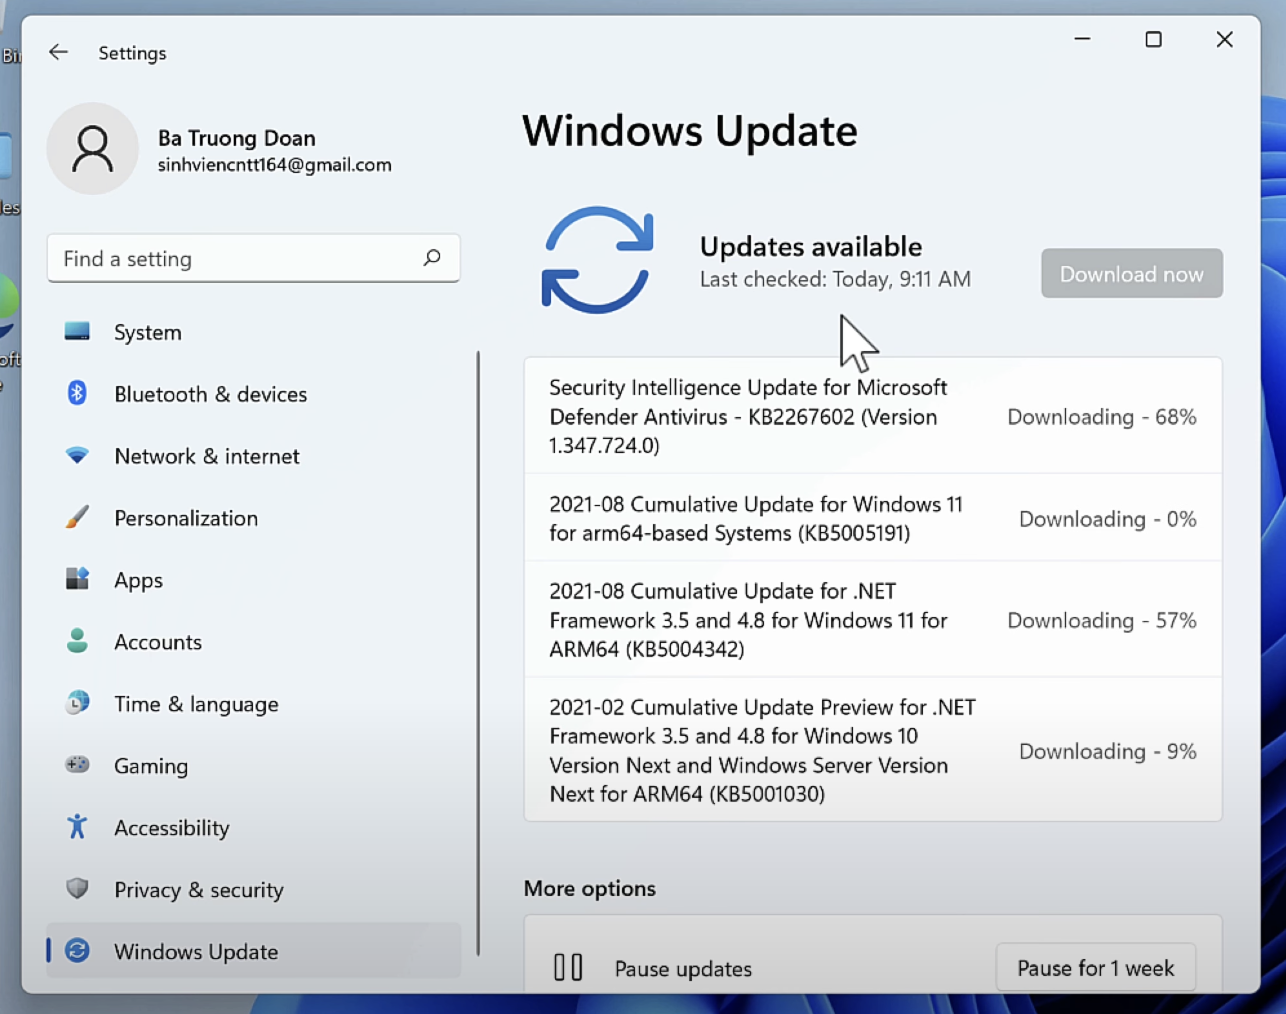Click the System monitor icon

77,331
